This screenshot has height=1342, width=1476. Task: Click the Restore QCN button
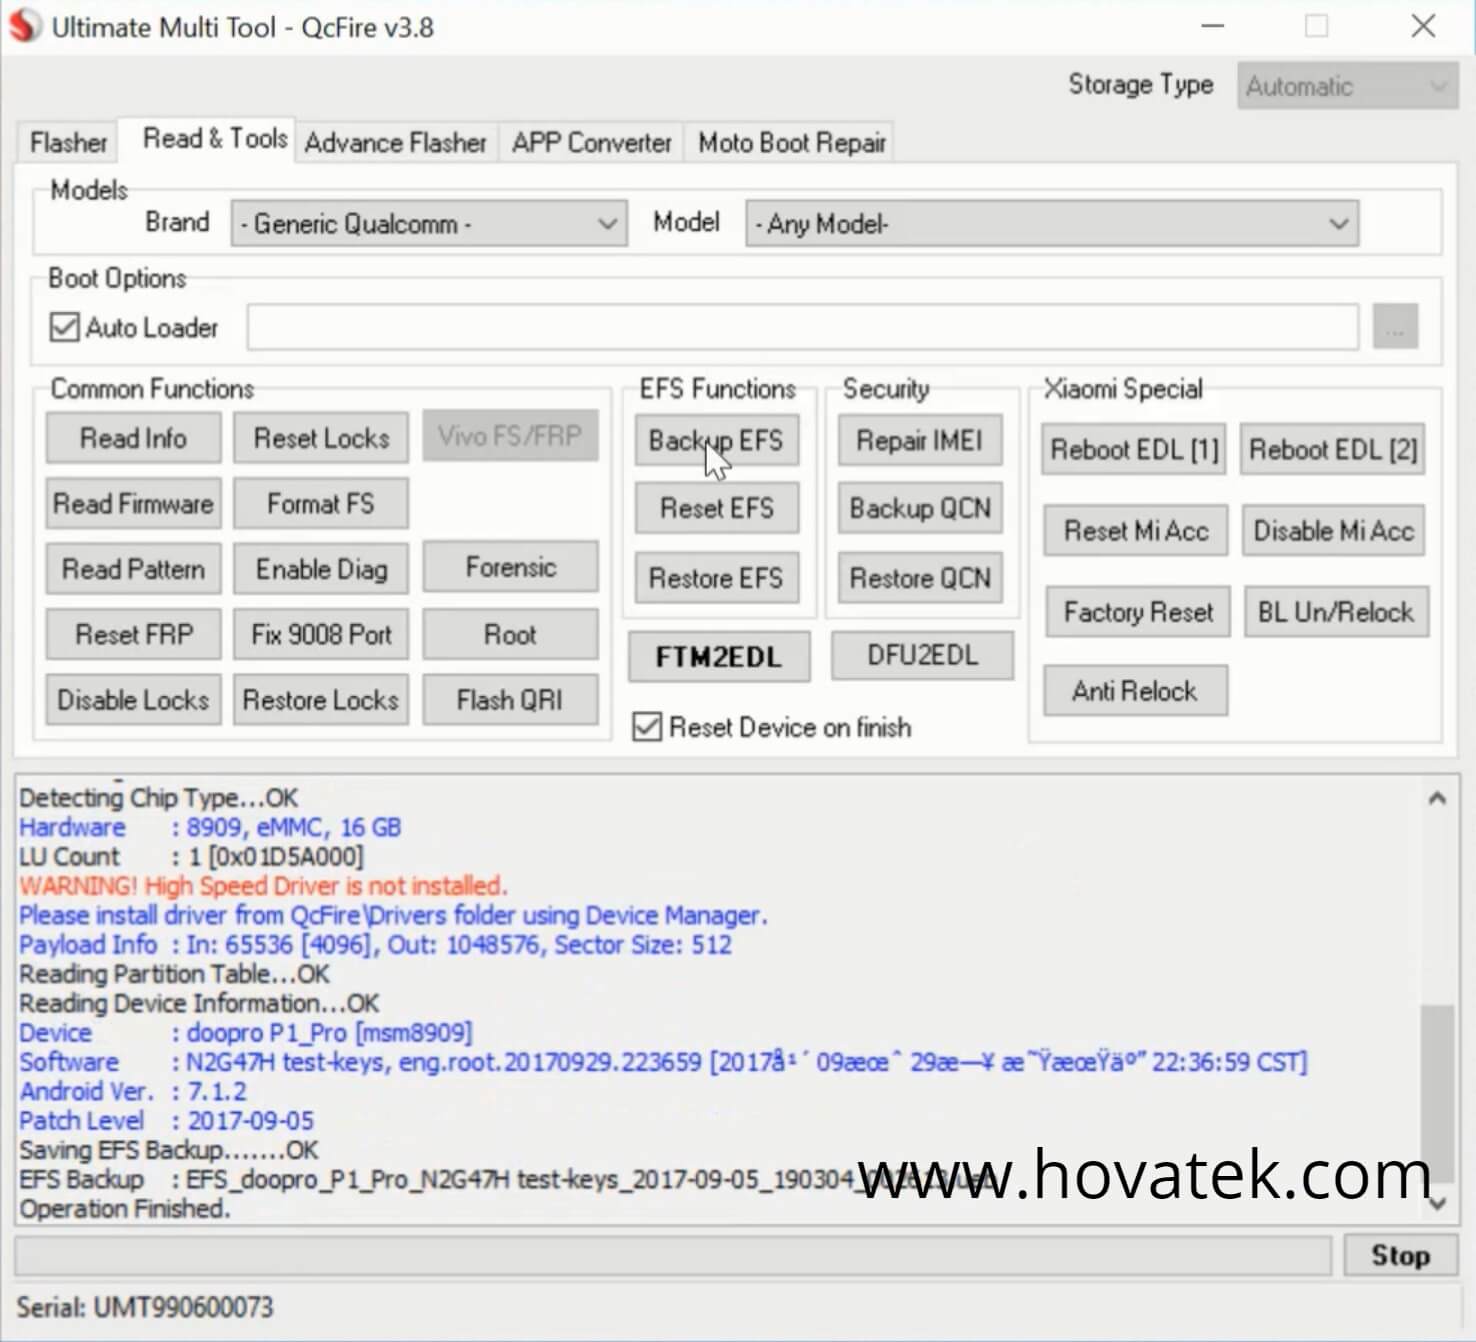pos(920,578)
